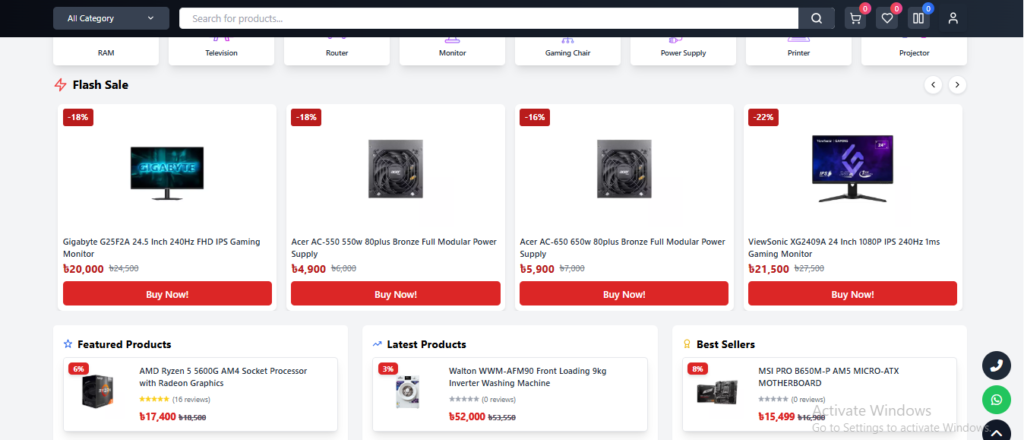Open MSI PRO B650M-P motherboard thumbnail
1024x440 pixels.
pyautogui.click(x=717, y=392)
